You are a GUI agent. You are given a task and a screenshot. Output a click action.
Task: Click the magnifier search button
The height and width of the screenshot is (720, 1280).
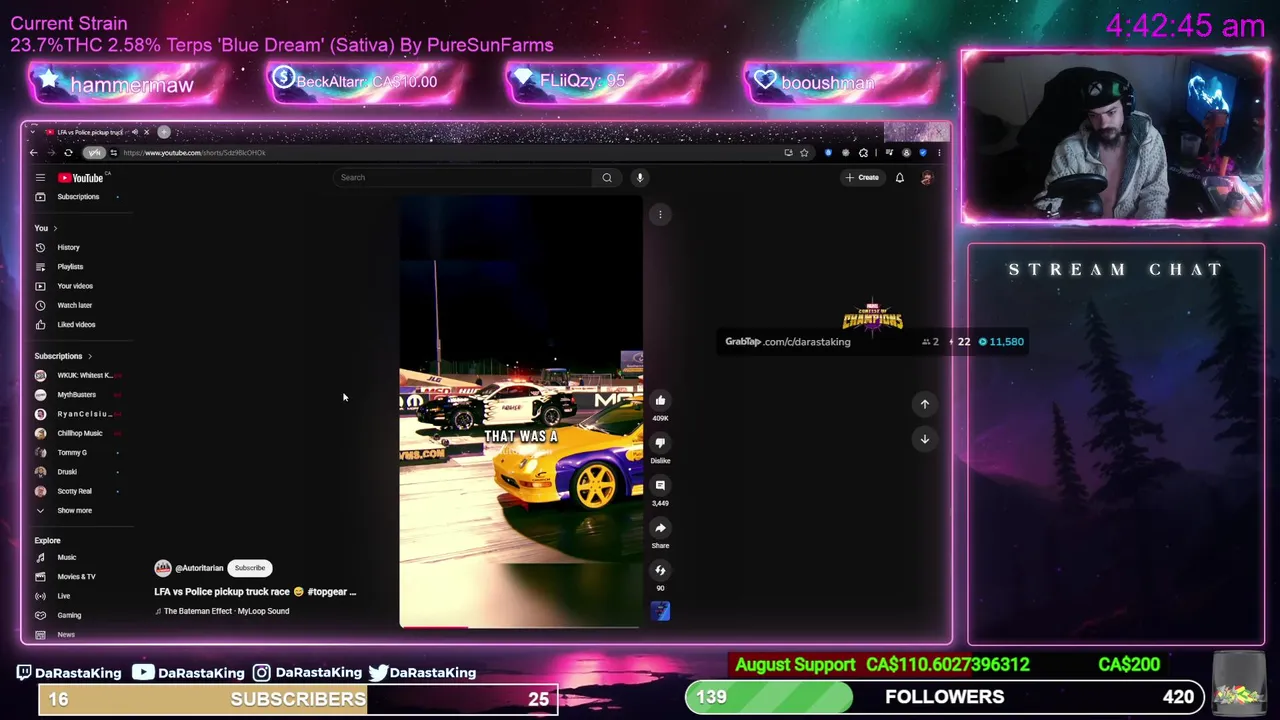point(607,178)
